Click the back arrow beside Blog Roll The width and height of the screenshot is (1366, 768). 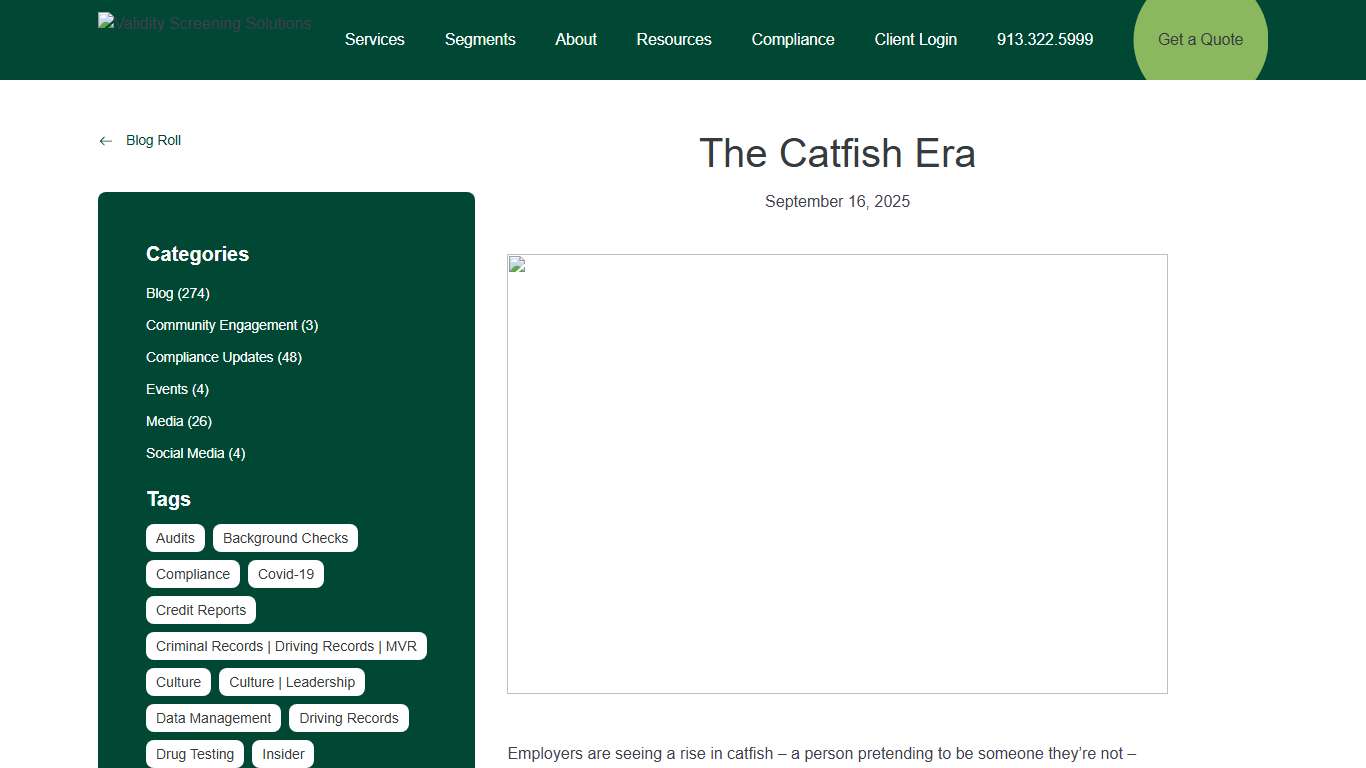(105, 140)
